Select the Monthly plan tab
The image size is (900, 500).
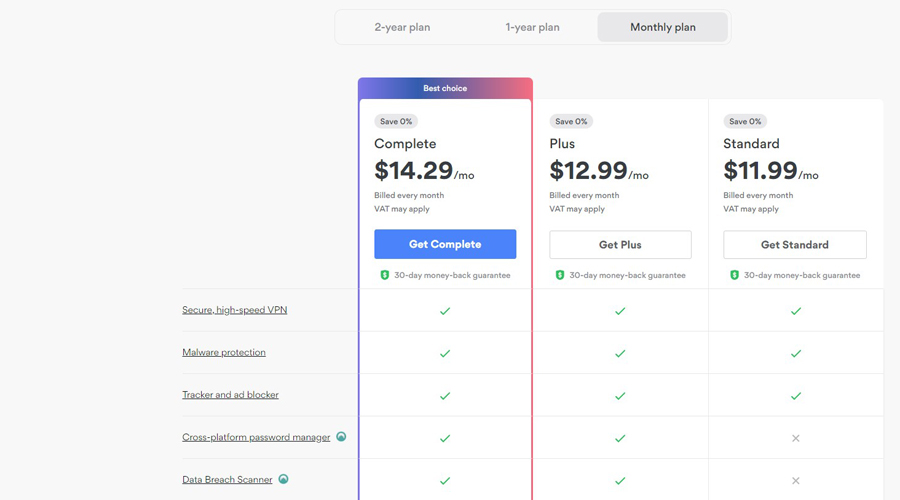pos(662,27)
